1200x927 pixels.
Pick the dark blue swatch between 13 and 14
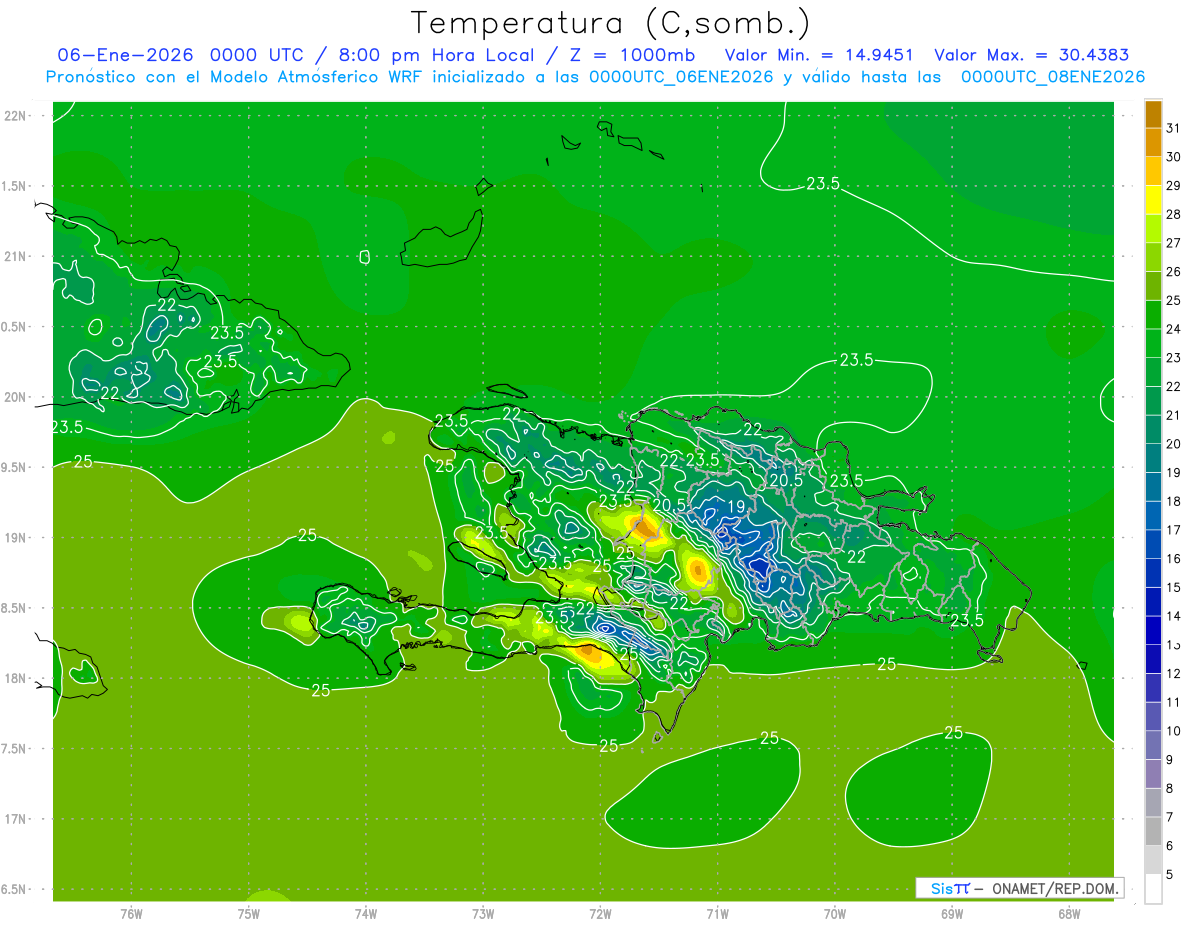pos(1153,630)
